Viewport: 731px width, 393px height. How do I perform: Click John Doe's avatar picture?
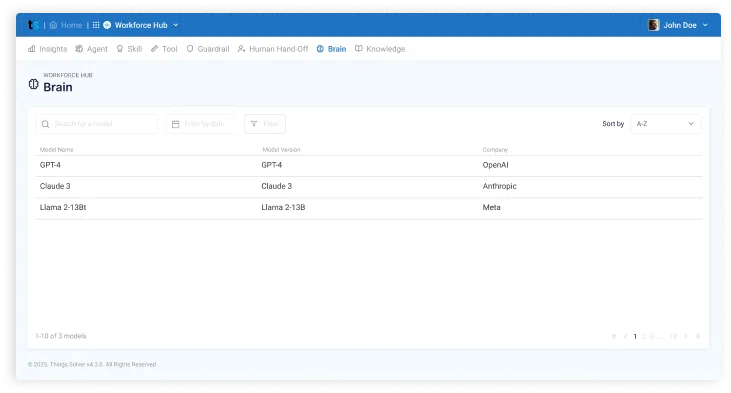[654, 25]
